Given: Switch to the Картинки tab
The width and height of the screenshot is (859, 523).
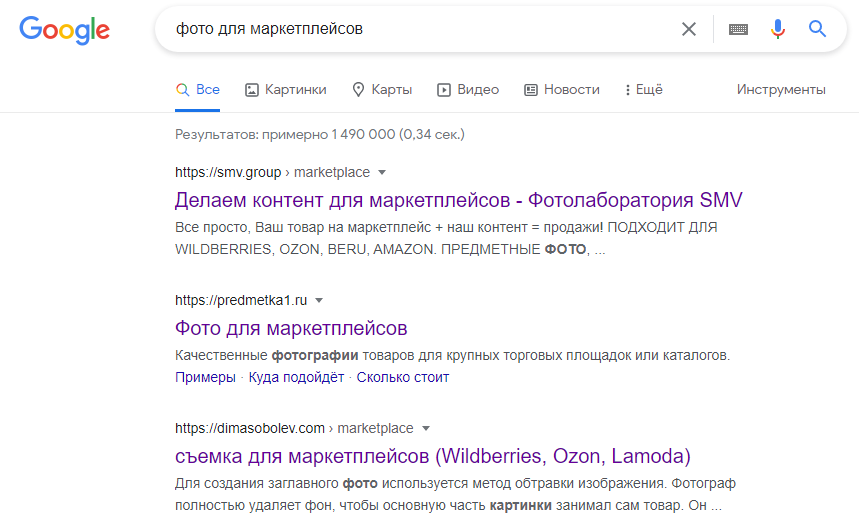Looking at the screenshot, I should tap(285, 90).
